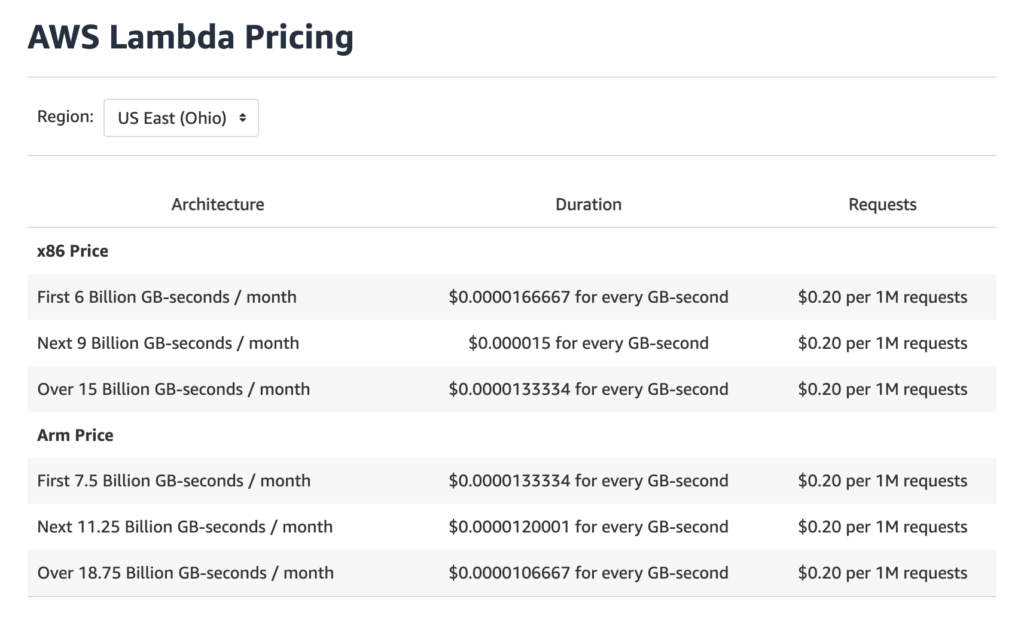
Task: Select the Requests column header
Action: [882, 204]
